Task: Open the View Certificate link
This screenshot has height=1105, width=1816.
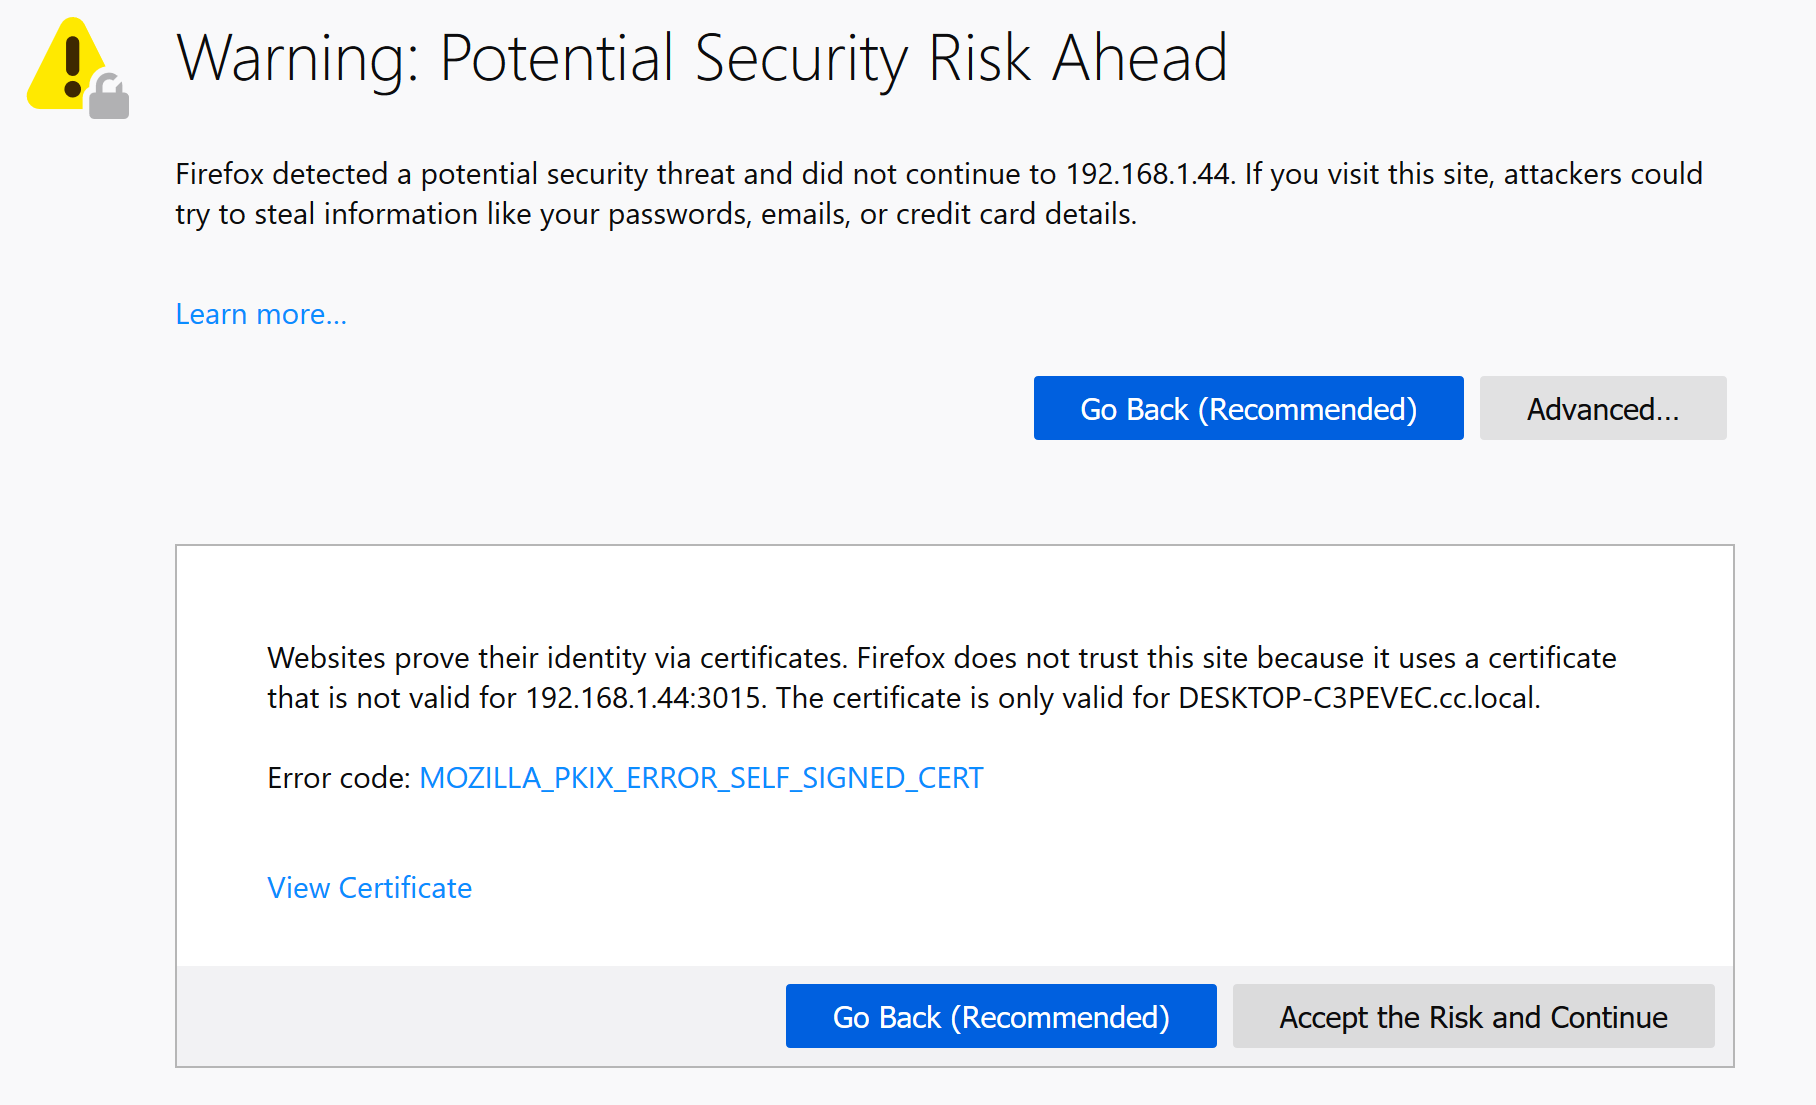Action: (x=369, y=888)
